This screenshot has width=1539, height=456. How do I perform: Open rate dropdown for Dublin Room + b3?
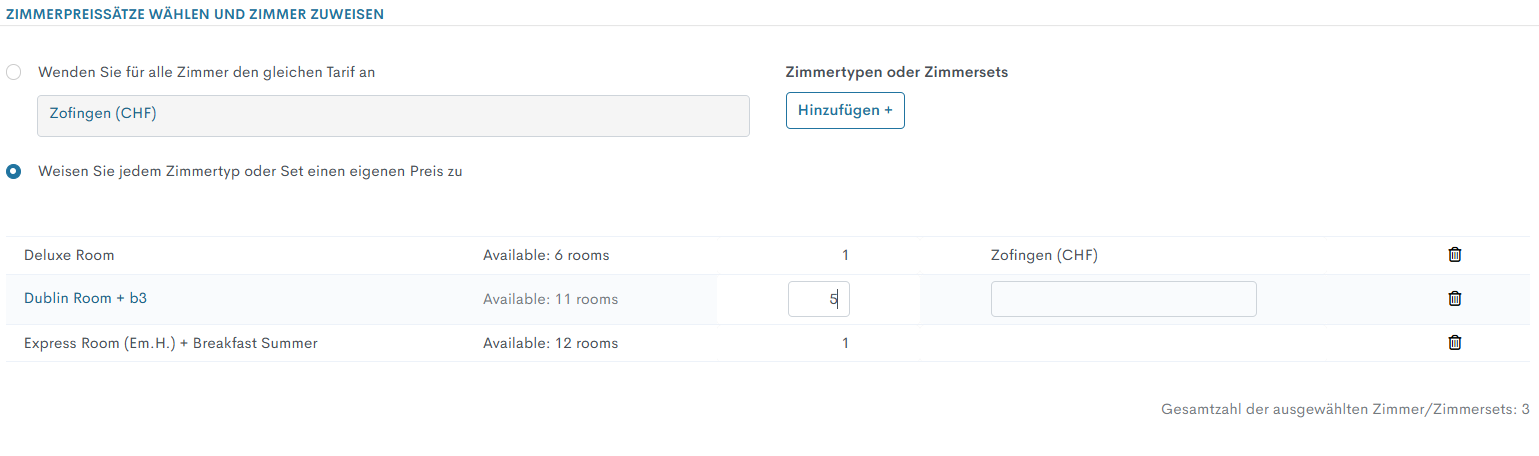(x=1123, y=299)
